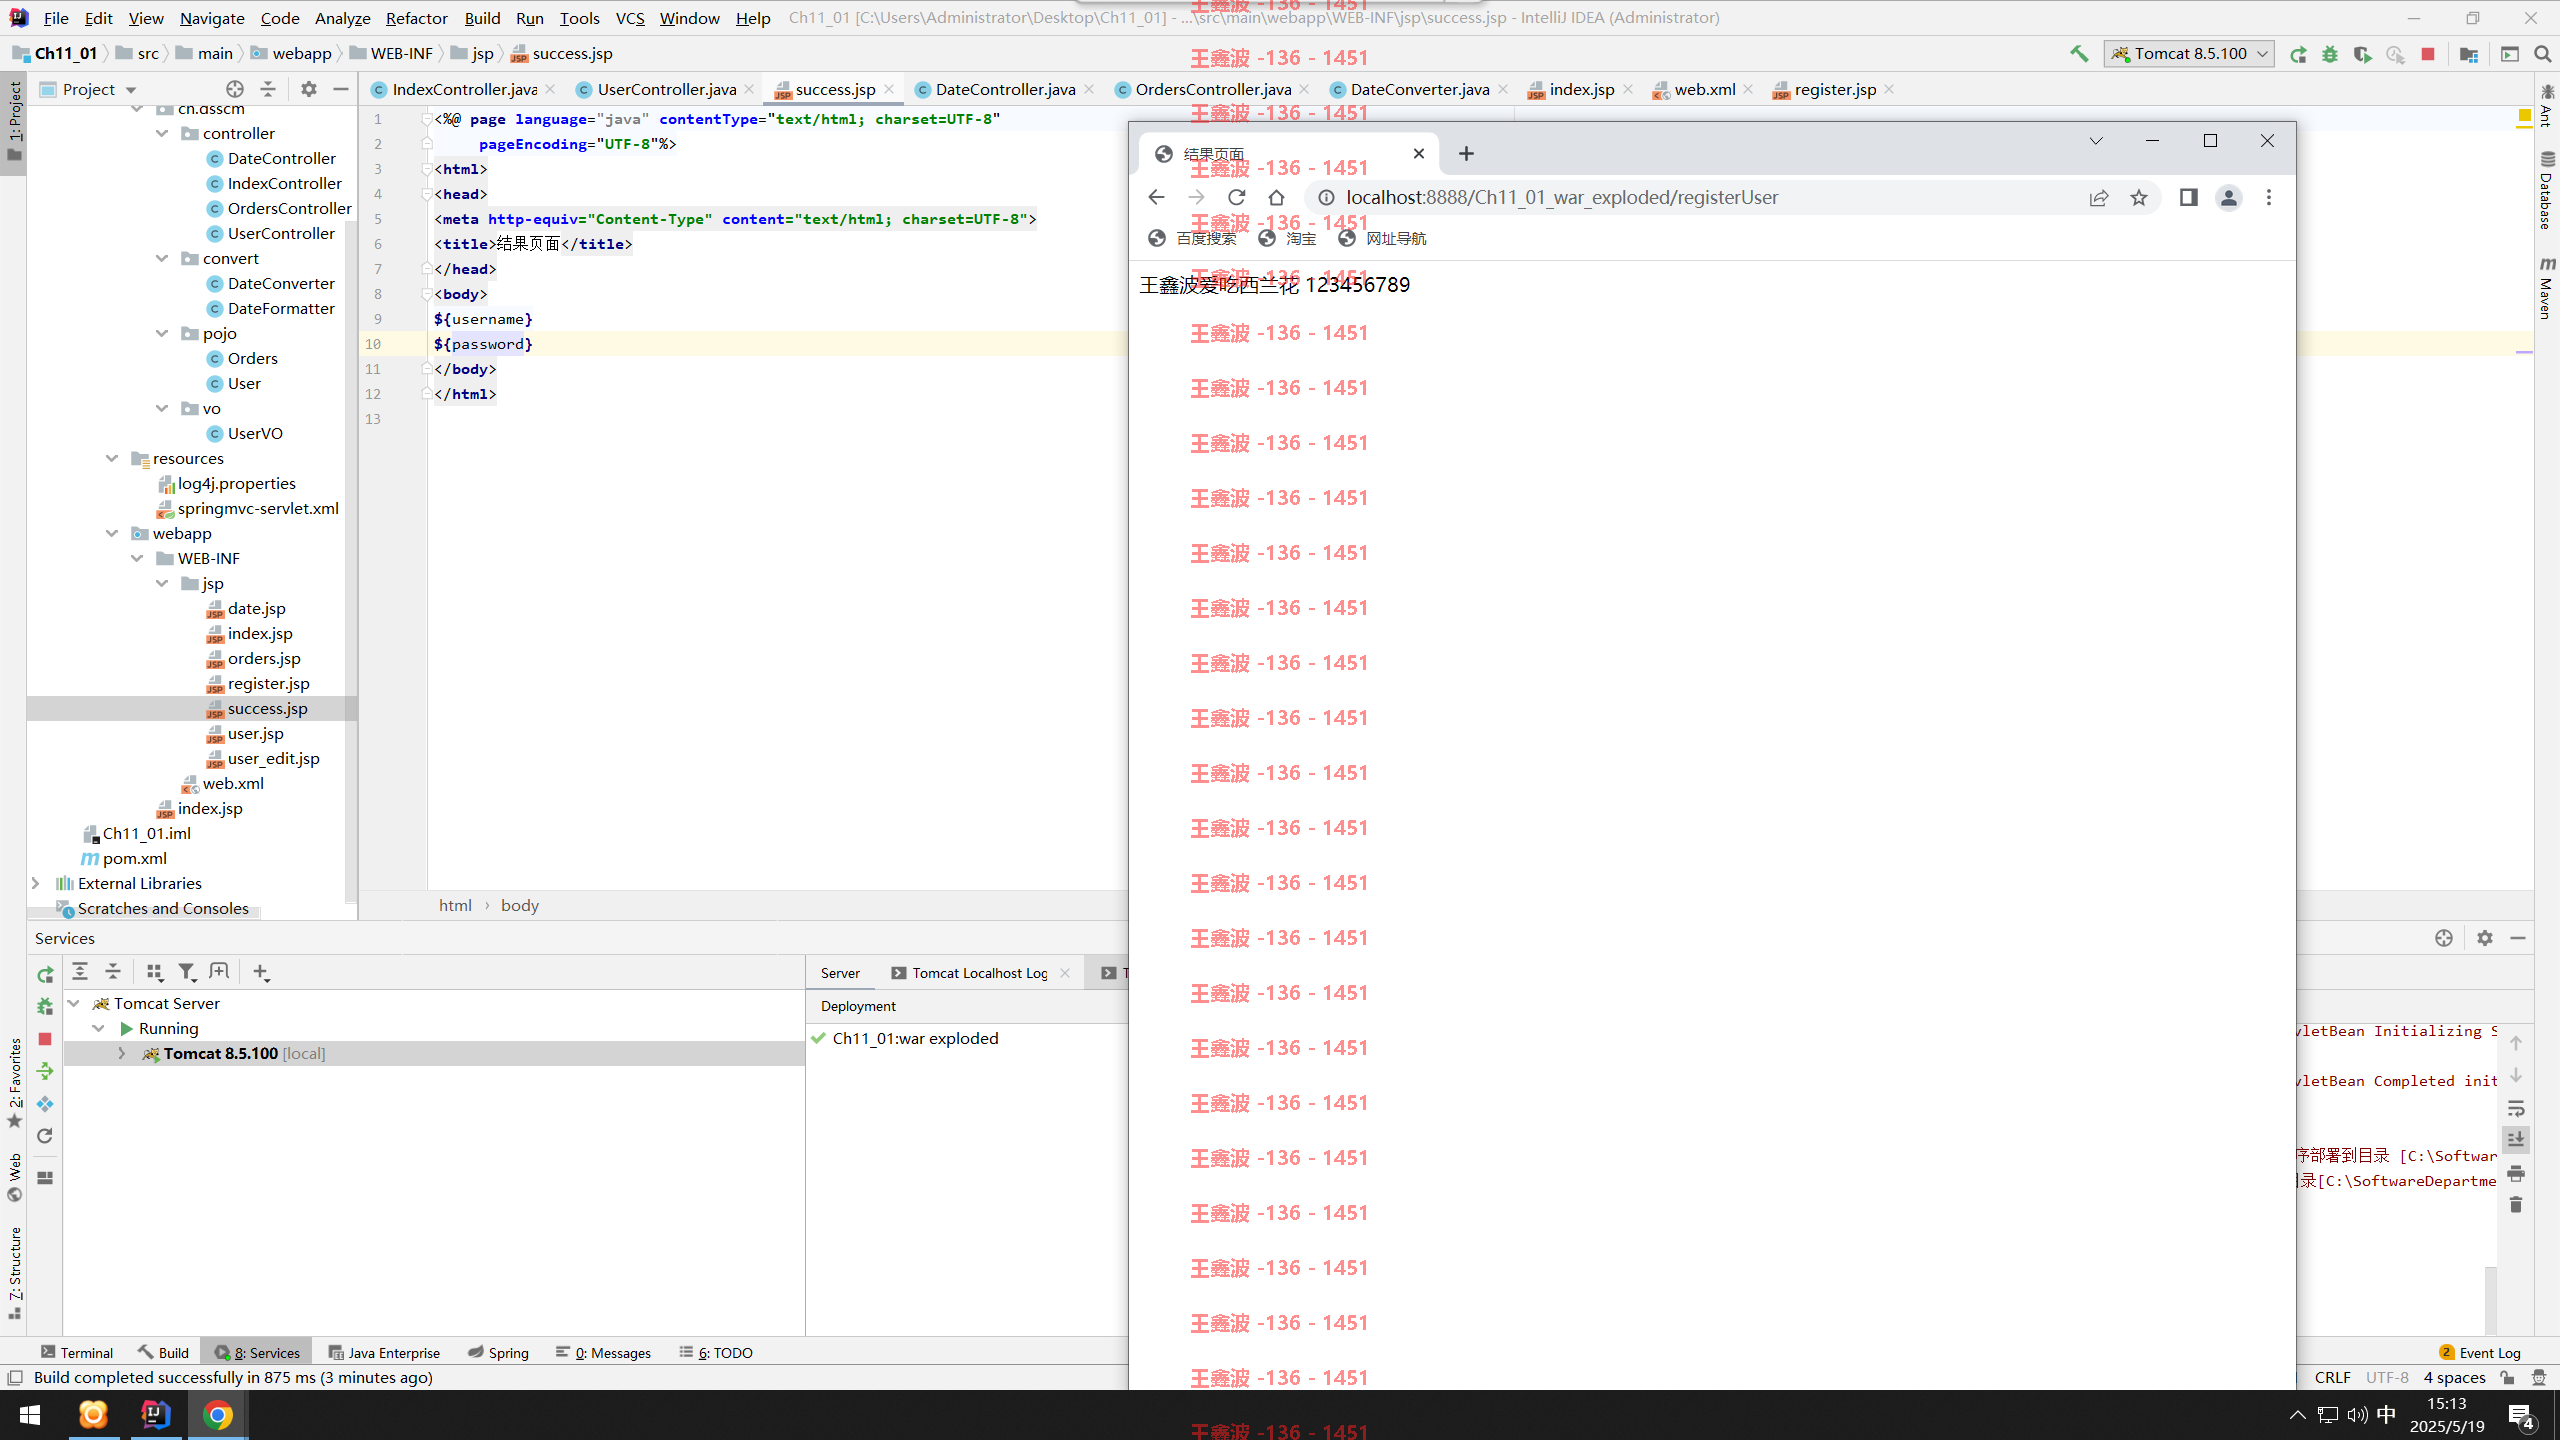Viewport: 2560px width, 1440px height.
Task: Switch to UserController.java tab
Action: tap(667, 89)
